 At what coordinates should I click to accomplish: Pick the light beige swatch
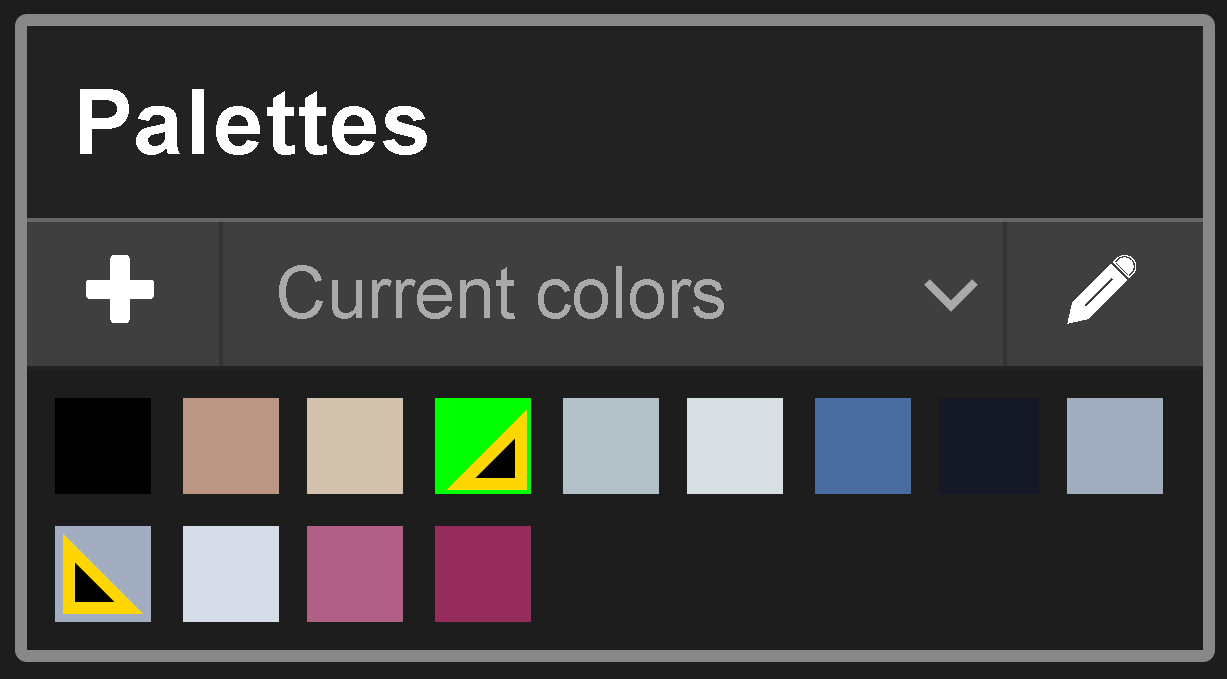point(355,446)
